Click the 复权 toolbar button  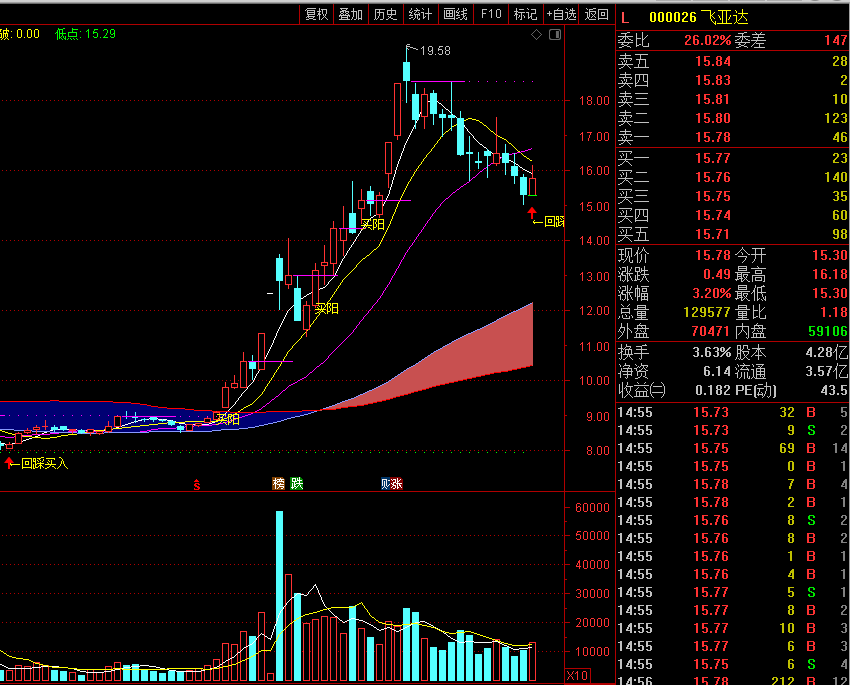pos(317,14)
